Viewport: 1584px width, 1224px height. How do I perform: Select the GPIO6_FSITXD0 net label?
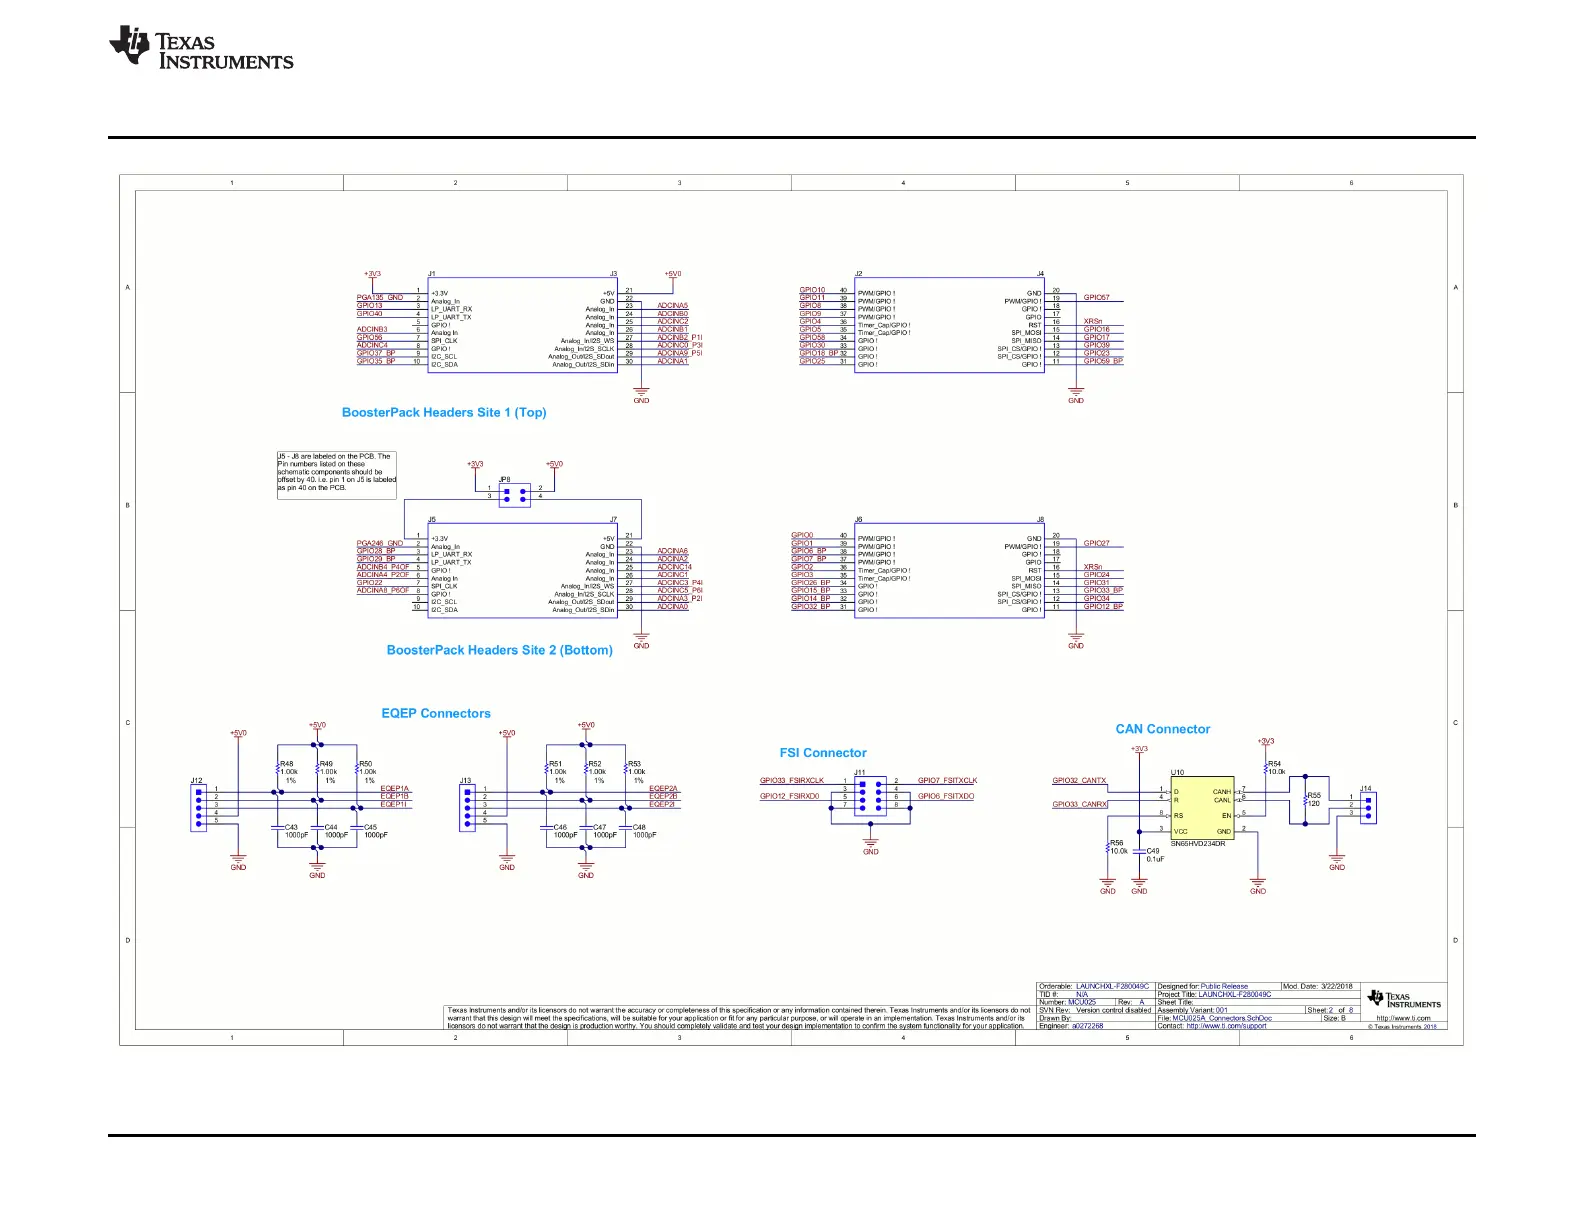tap(946, 797)
